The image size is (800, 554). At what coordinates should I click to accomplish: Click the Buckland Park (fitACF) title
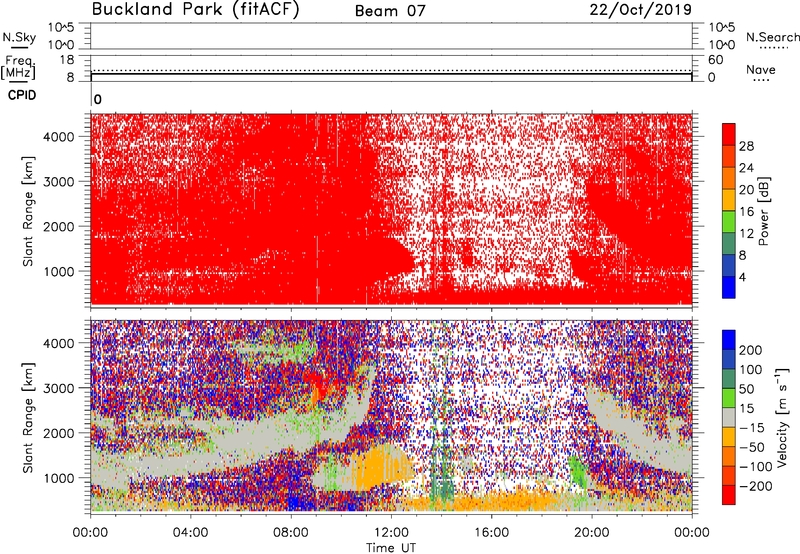[x=195, y=10]
